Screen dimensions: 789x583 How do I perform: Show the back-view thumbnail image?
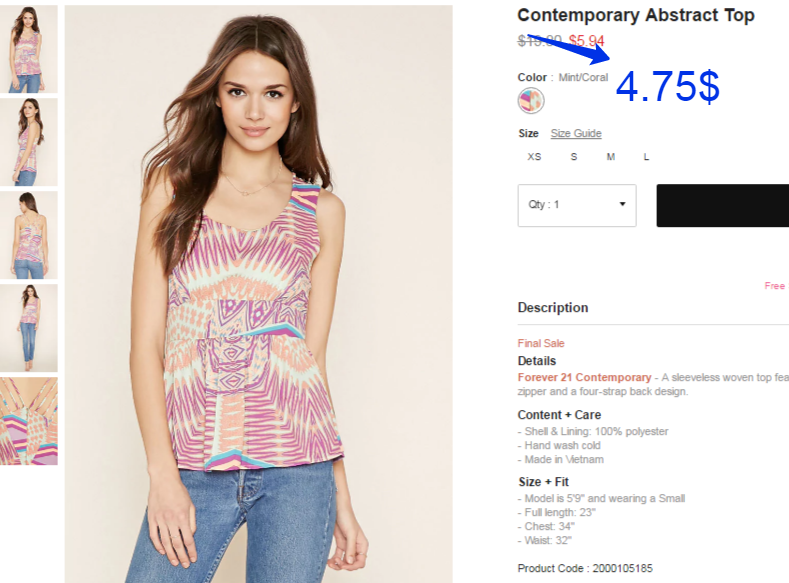coord(29,235)
